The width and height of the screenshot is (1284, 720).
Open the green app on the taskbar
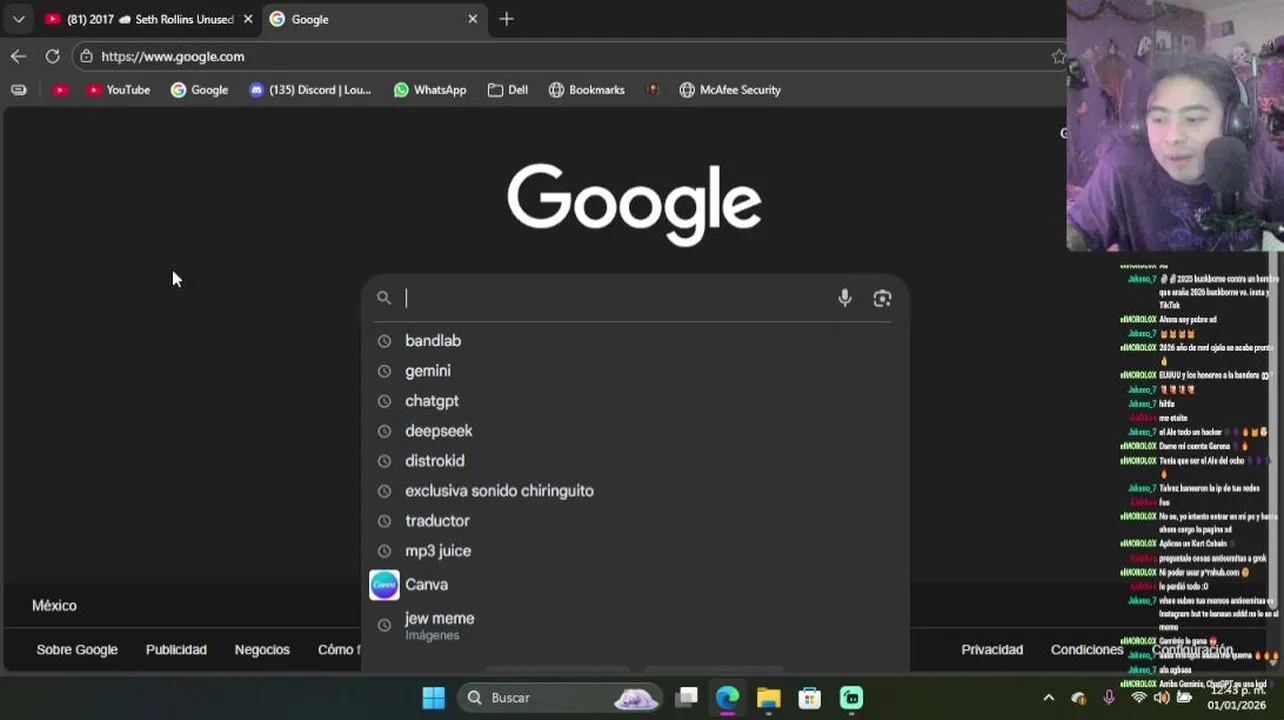point(851,698)
